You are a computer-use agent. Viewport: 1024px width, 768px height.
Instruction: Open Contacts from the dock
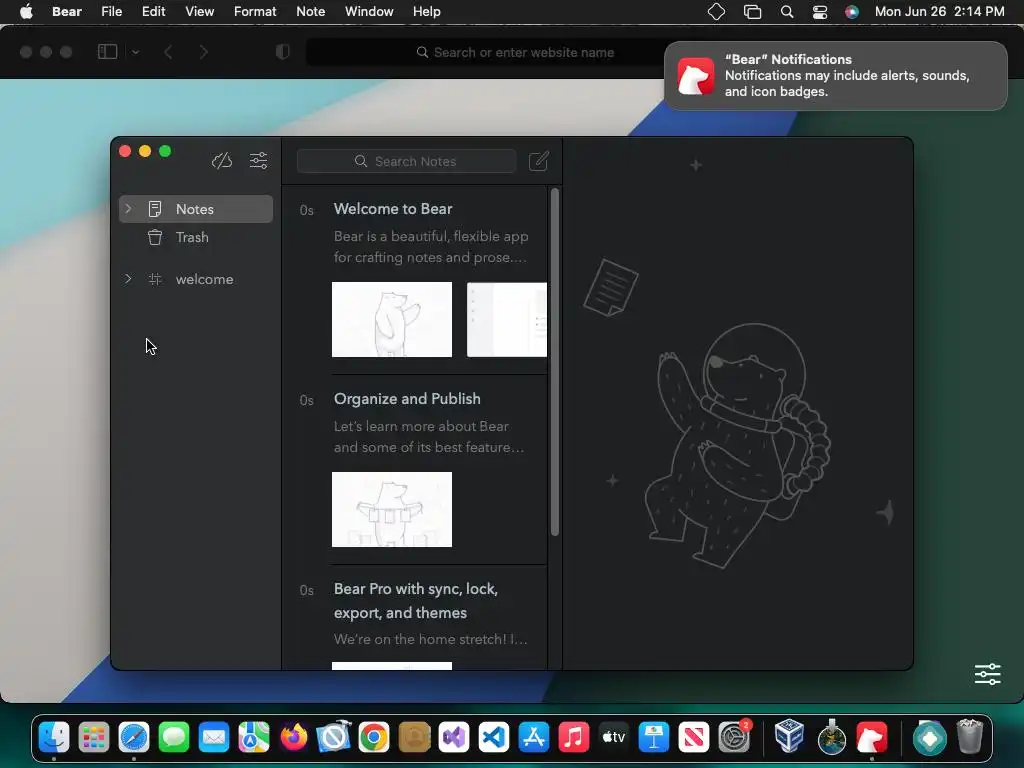coord(414,738)
